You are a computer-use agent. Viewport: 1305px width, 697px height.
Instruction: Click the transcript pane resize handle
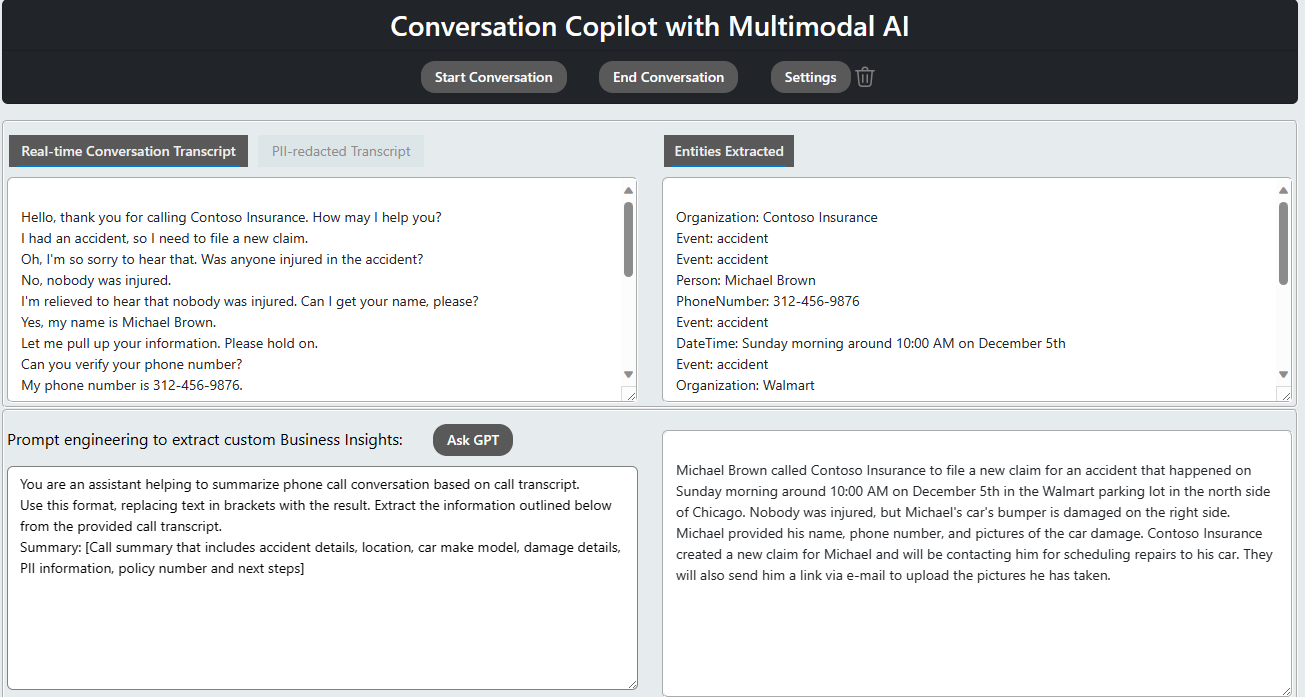629,394
